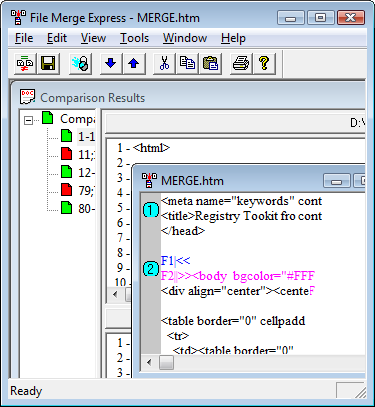Click the Cut scissors icon

[164, 63]
